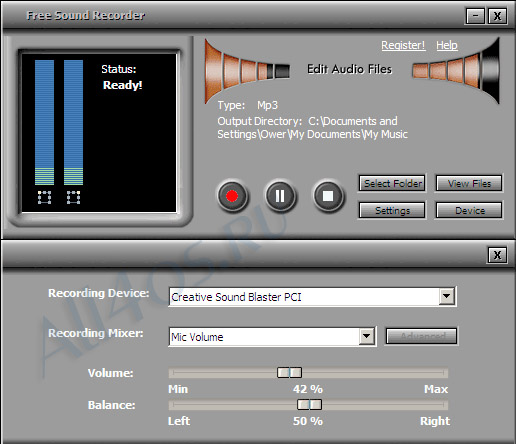Click the left channel level meter
Viewport: 516px width, 444px height.
[x=44, y=122]
